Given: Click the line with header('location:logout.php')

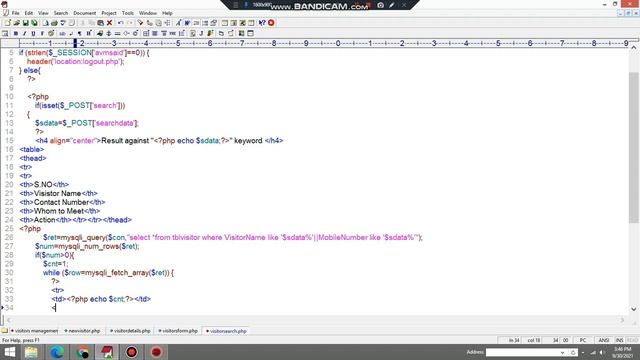Looking at the screenshot, I should point(76,62).
